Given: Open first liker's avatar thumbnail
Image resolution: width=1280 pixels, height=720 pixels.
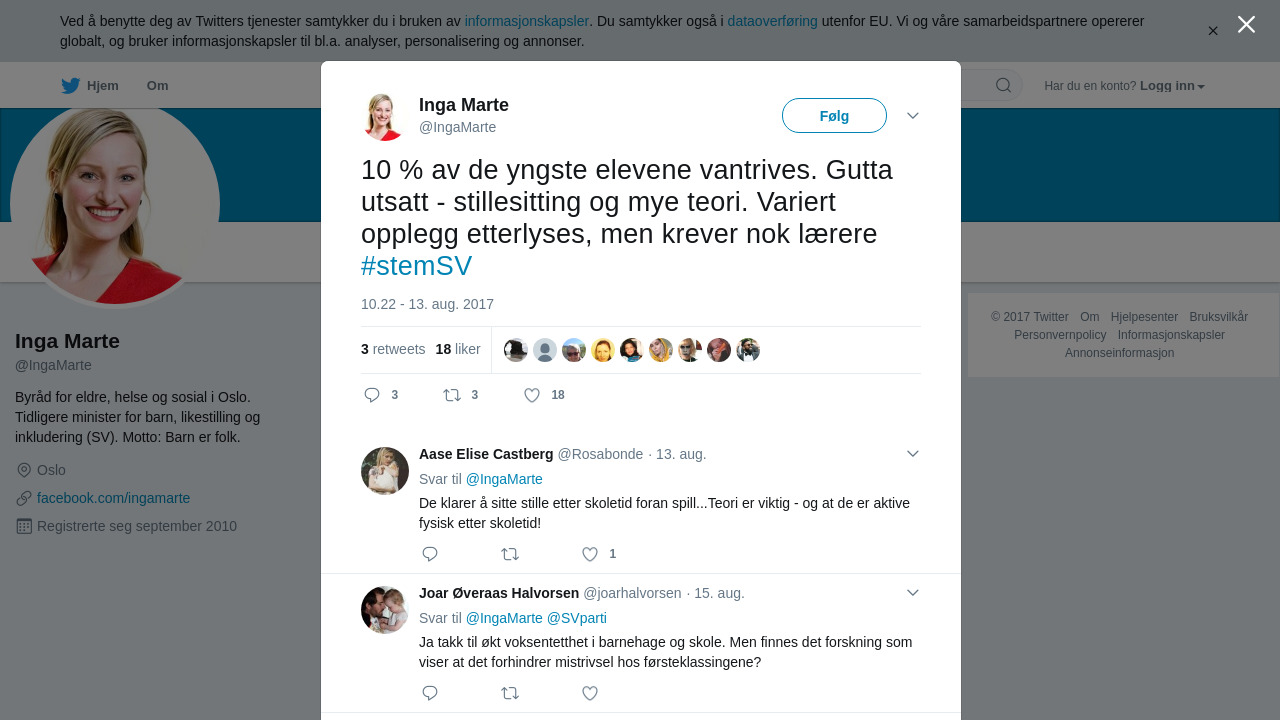Looking at the screenshot, I should pyautogui.click(x=516, y=350).
